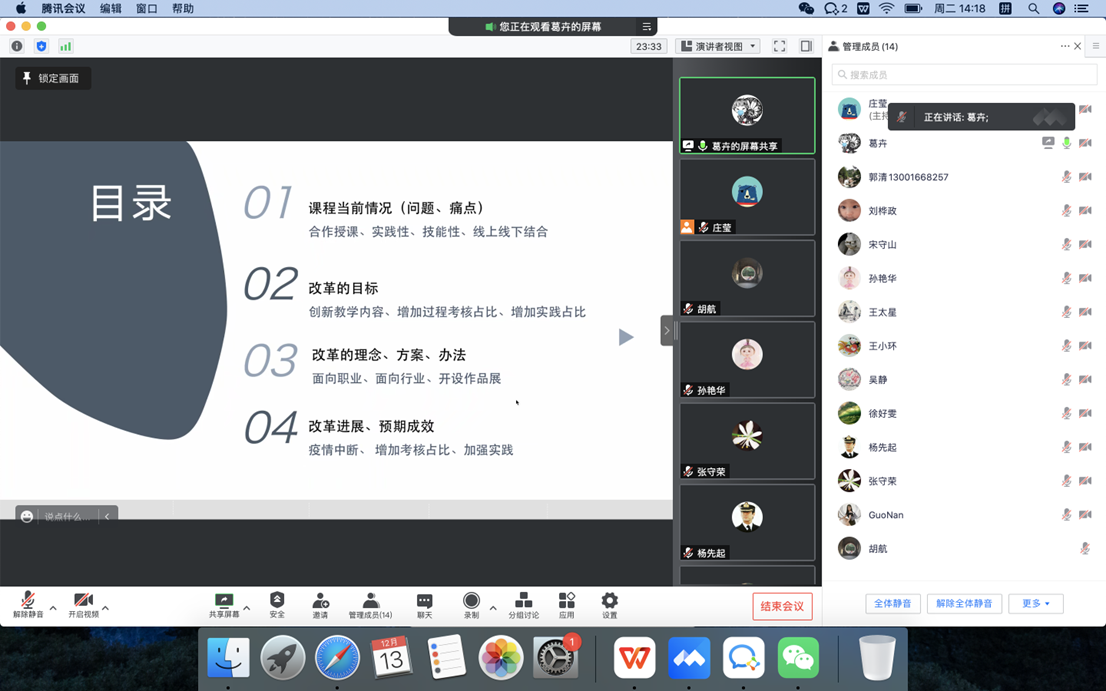Screen dimensions: 1106x691
Task: Toggle 锁定画面 pin on shared screen
Action: [x=53, y=78]
